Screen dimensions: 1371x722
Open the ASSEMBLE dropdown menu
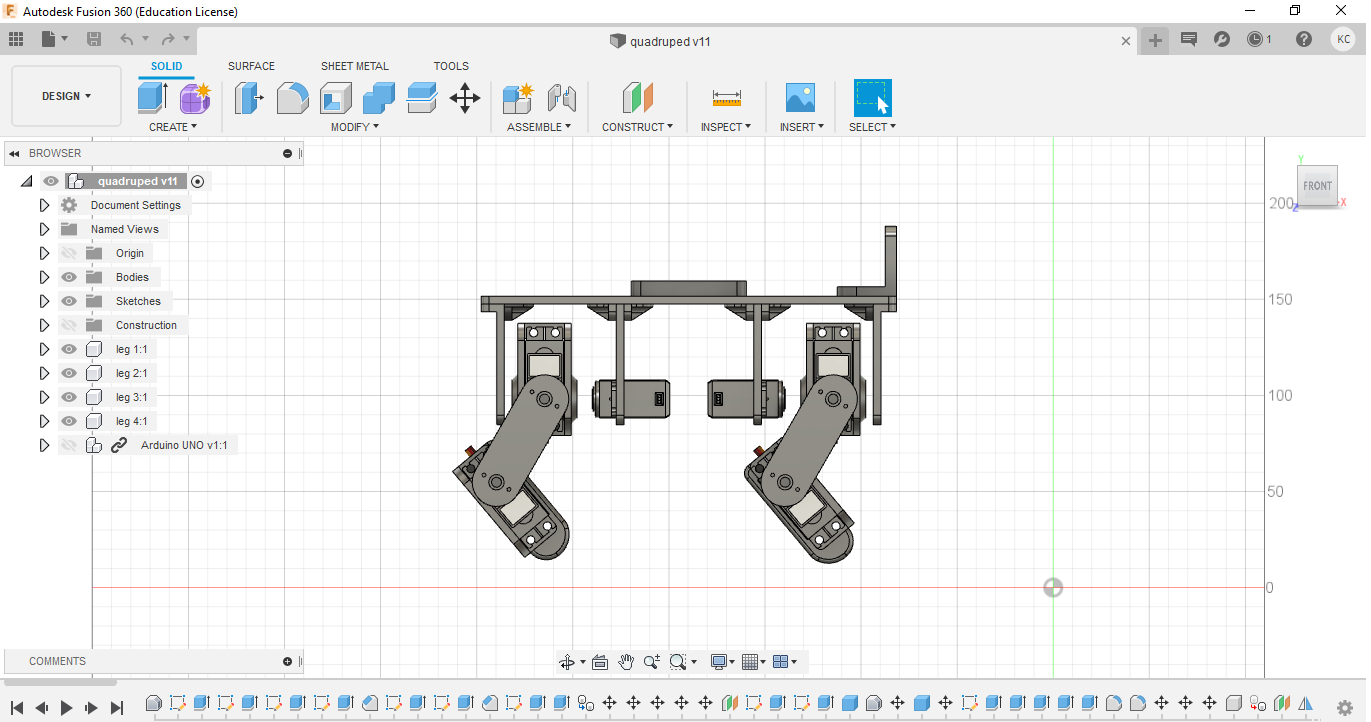(x=539, y=127)
